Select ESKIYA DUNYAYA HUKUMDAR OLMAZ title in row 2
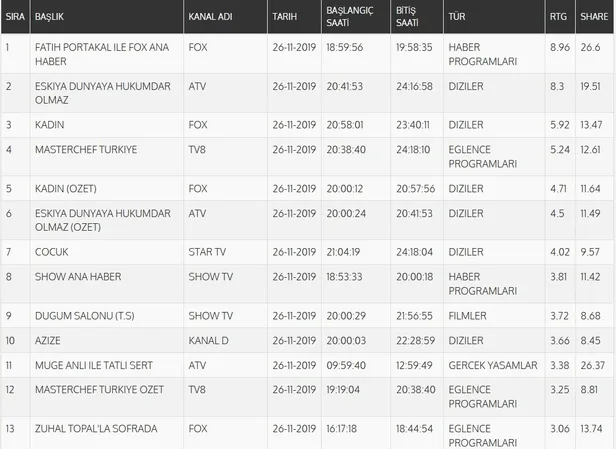 click(103, 93)
